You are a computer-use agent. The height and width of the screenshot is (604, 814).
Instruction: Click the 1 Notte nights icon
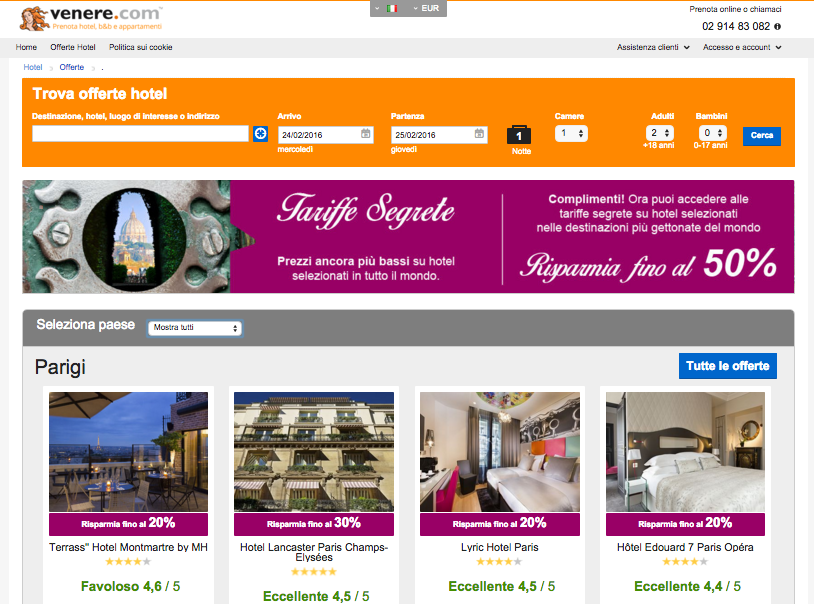coord(519,135)
